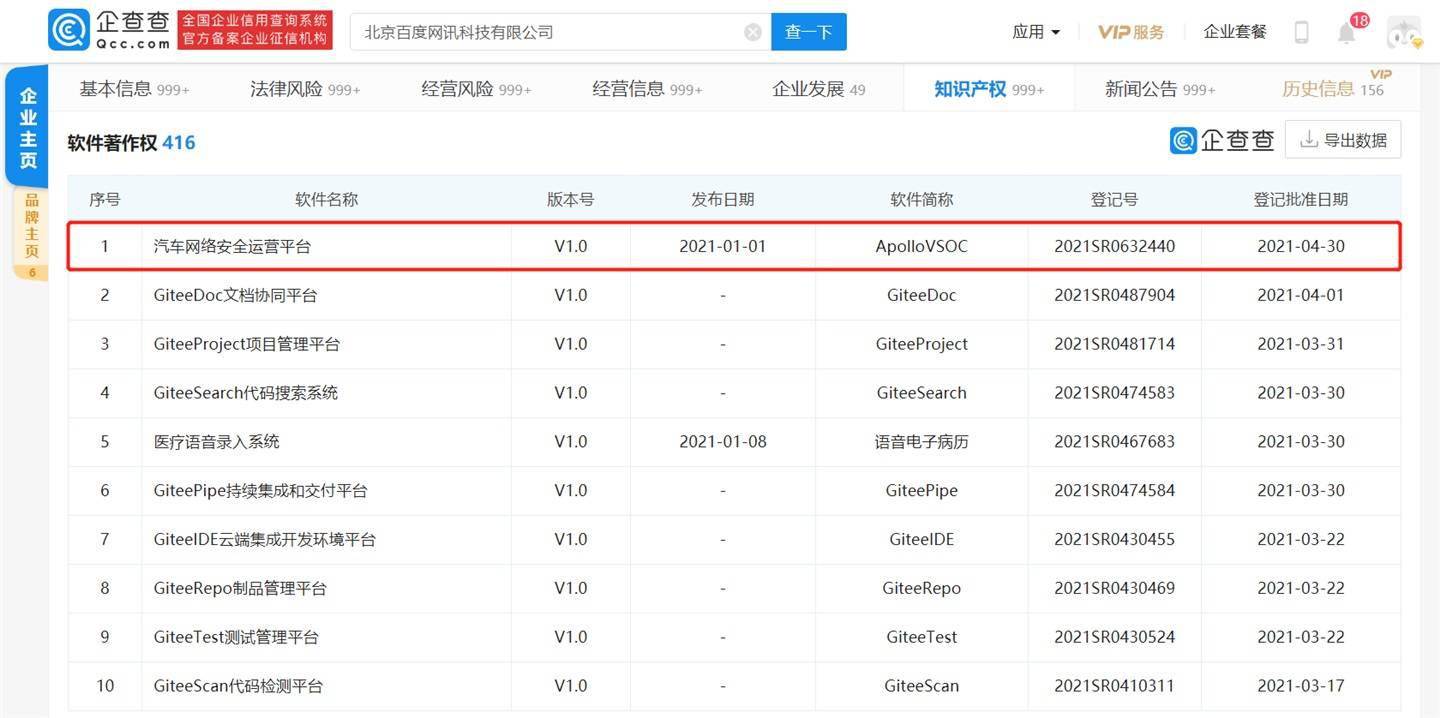Open the user avatar menu
This screenshot has height=718, width=1440.
(x=1404, y=32)
